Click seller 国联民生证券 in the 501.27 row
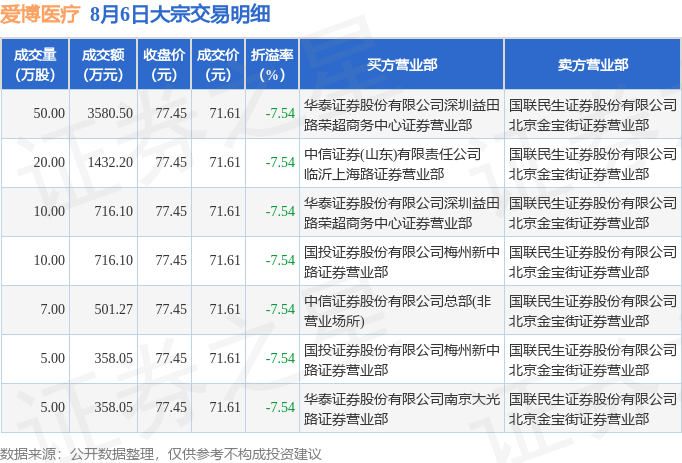Viewport: 682px width, 463px height. pos(593,311)
